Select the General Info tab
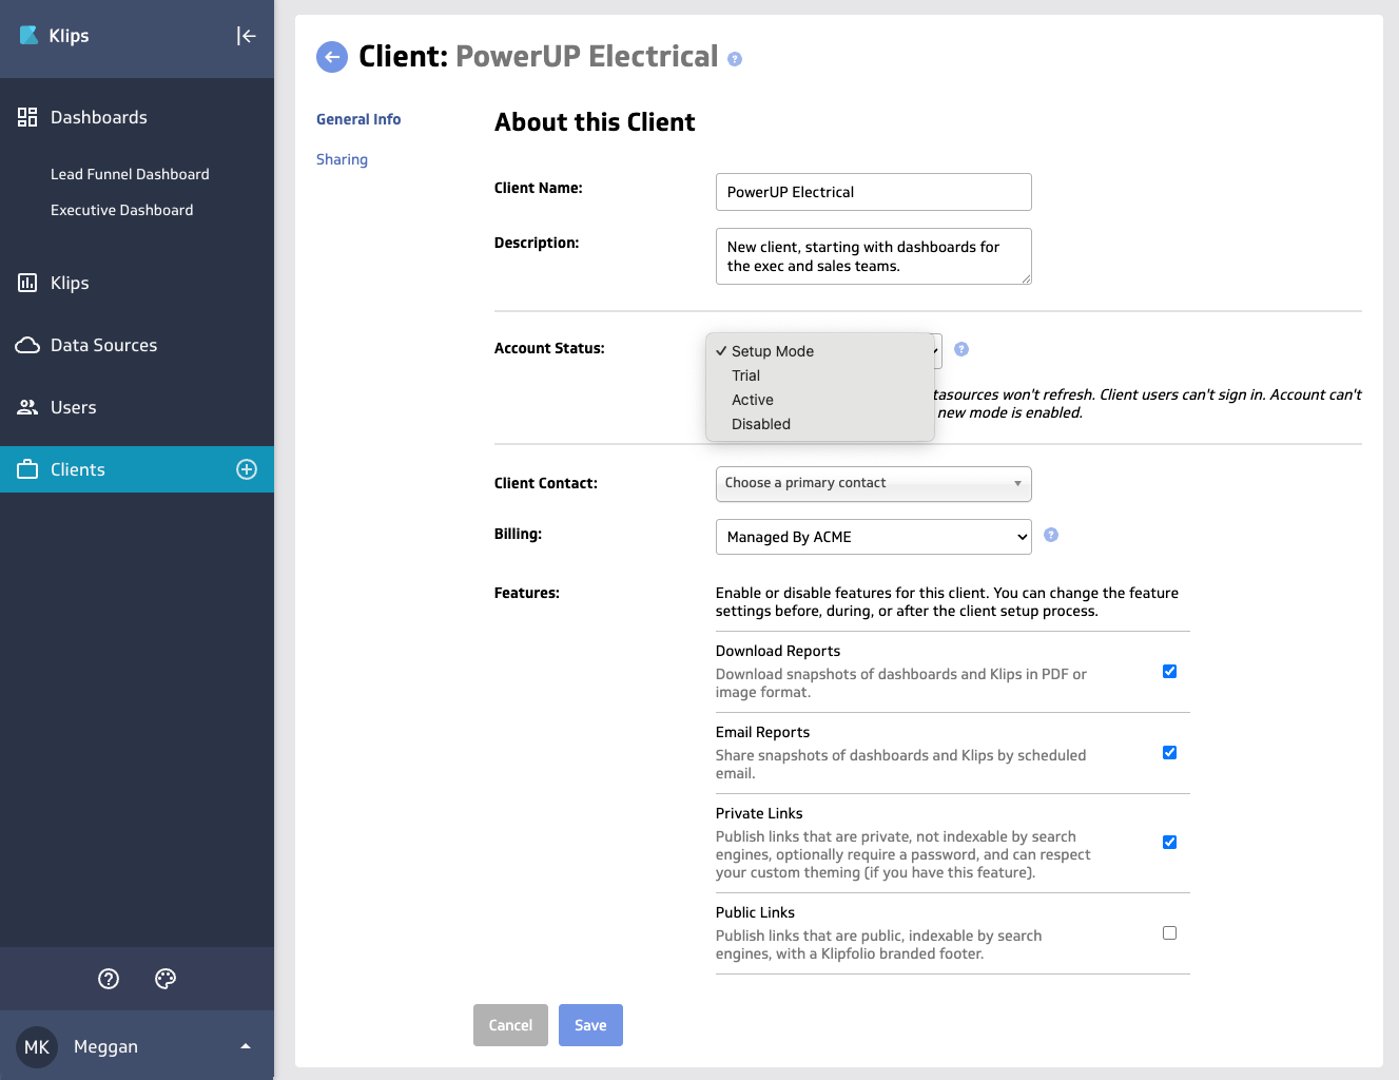1399x1080 pixels. point(358,119)
